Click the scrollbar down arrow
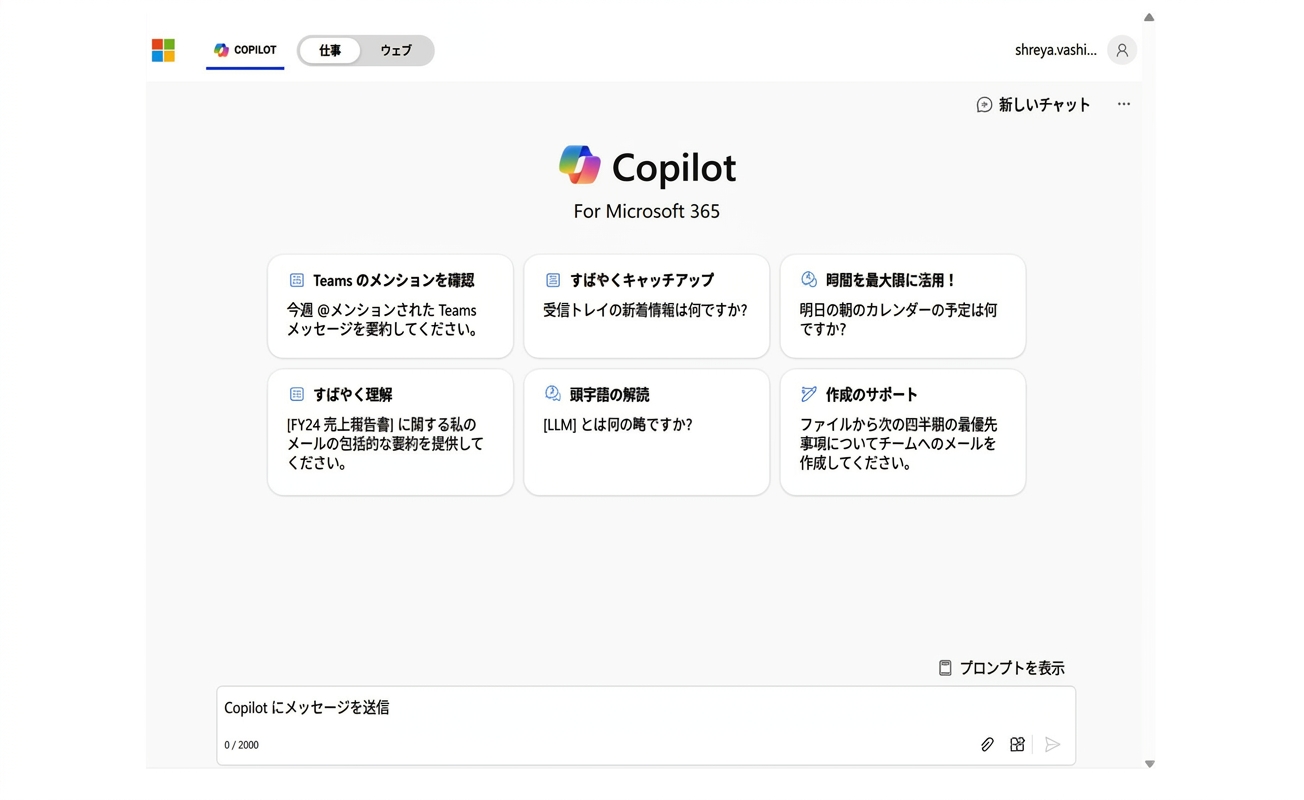Screen dimensions: 1304x800 pyautogui.click(x=1149, y=764)
